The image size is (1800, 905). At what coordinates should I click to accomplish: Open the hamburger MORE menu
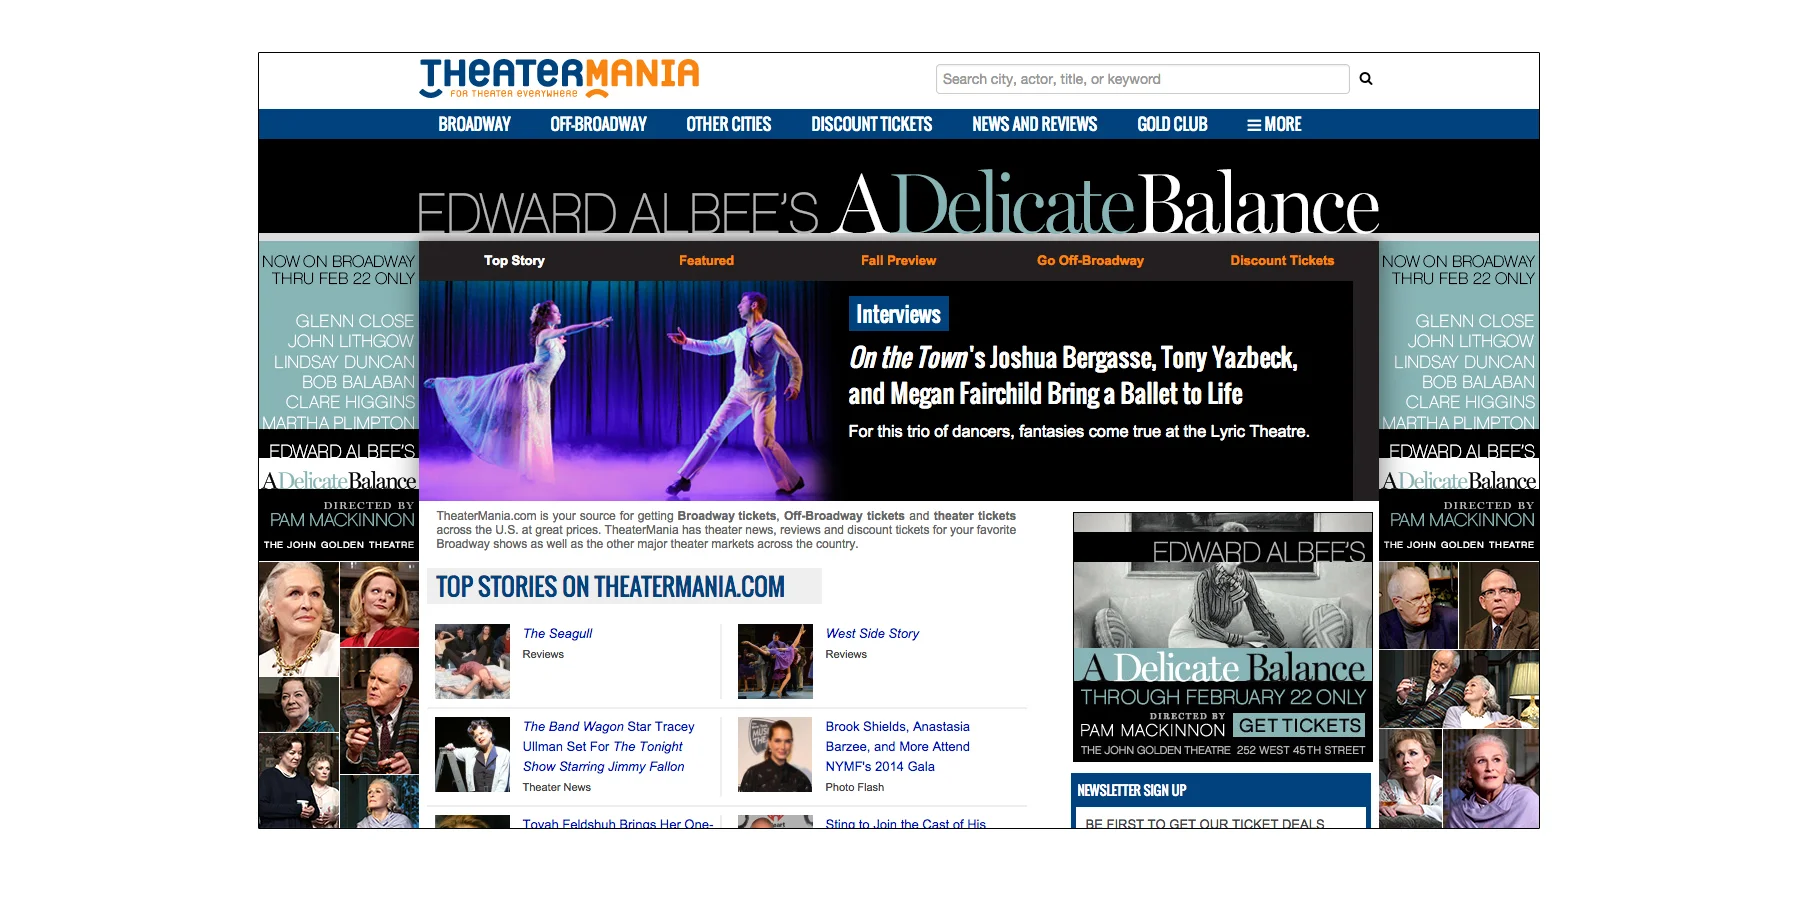click(1274, 124)
